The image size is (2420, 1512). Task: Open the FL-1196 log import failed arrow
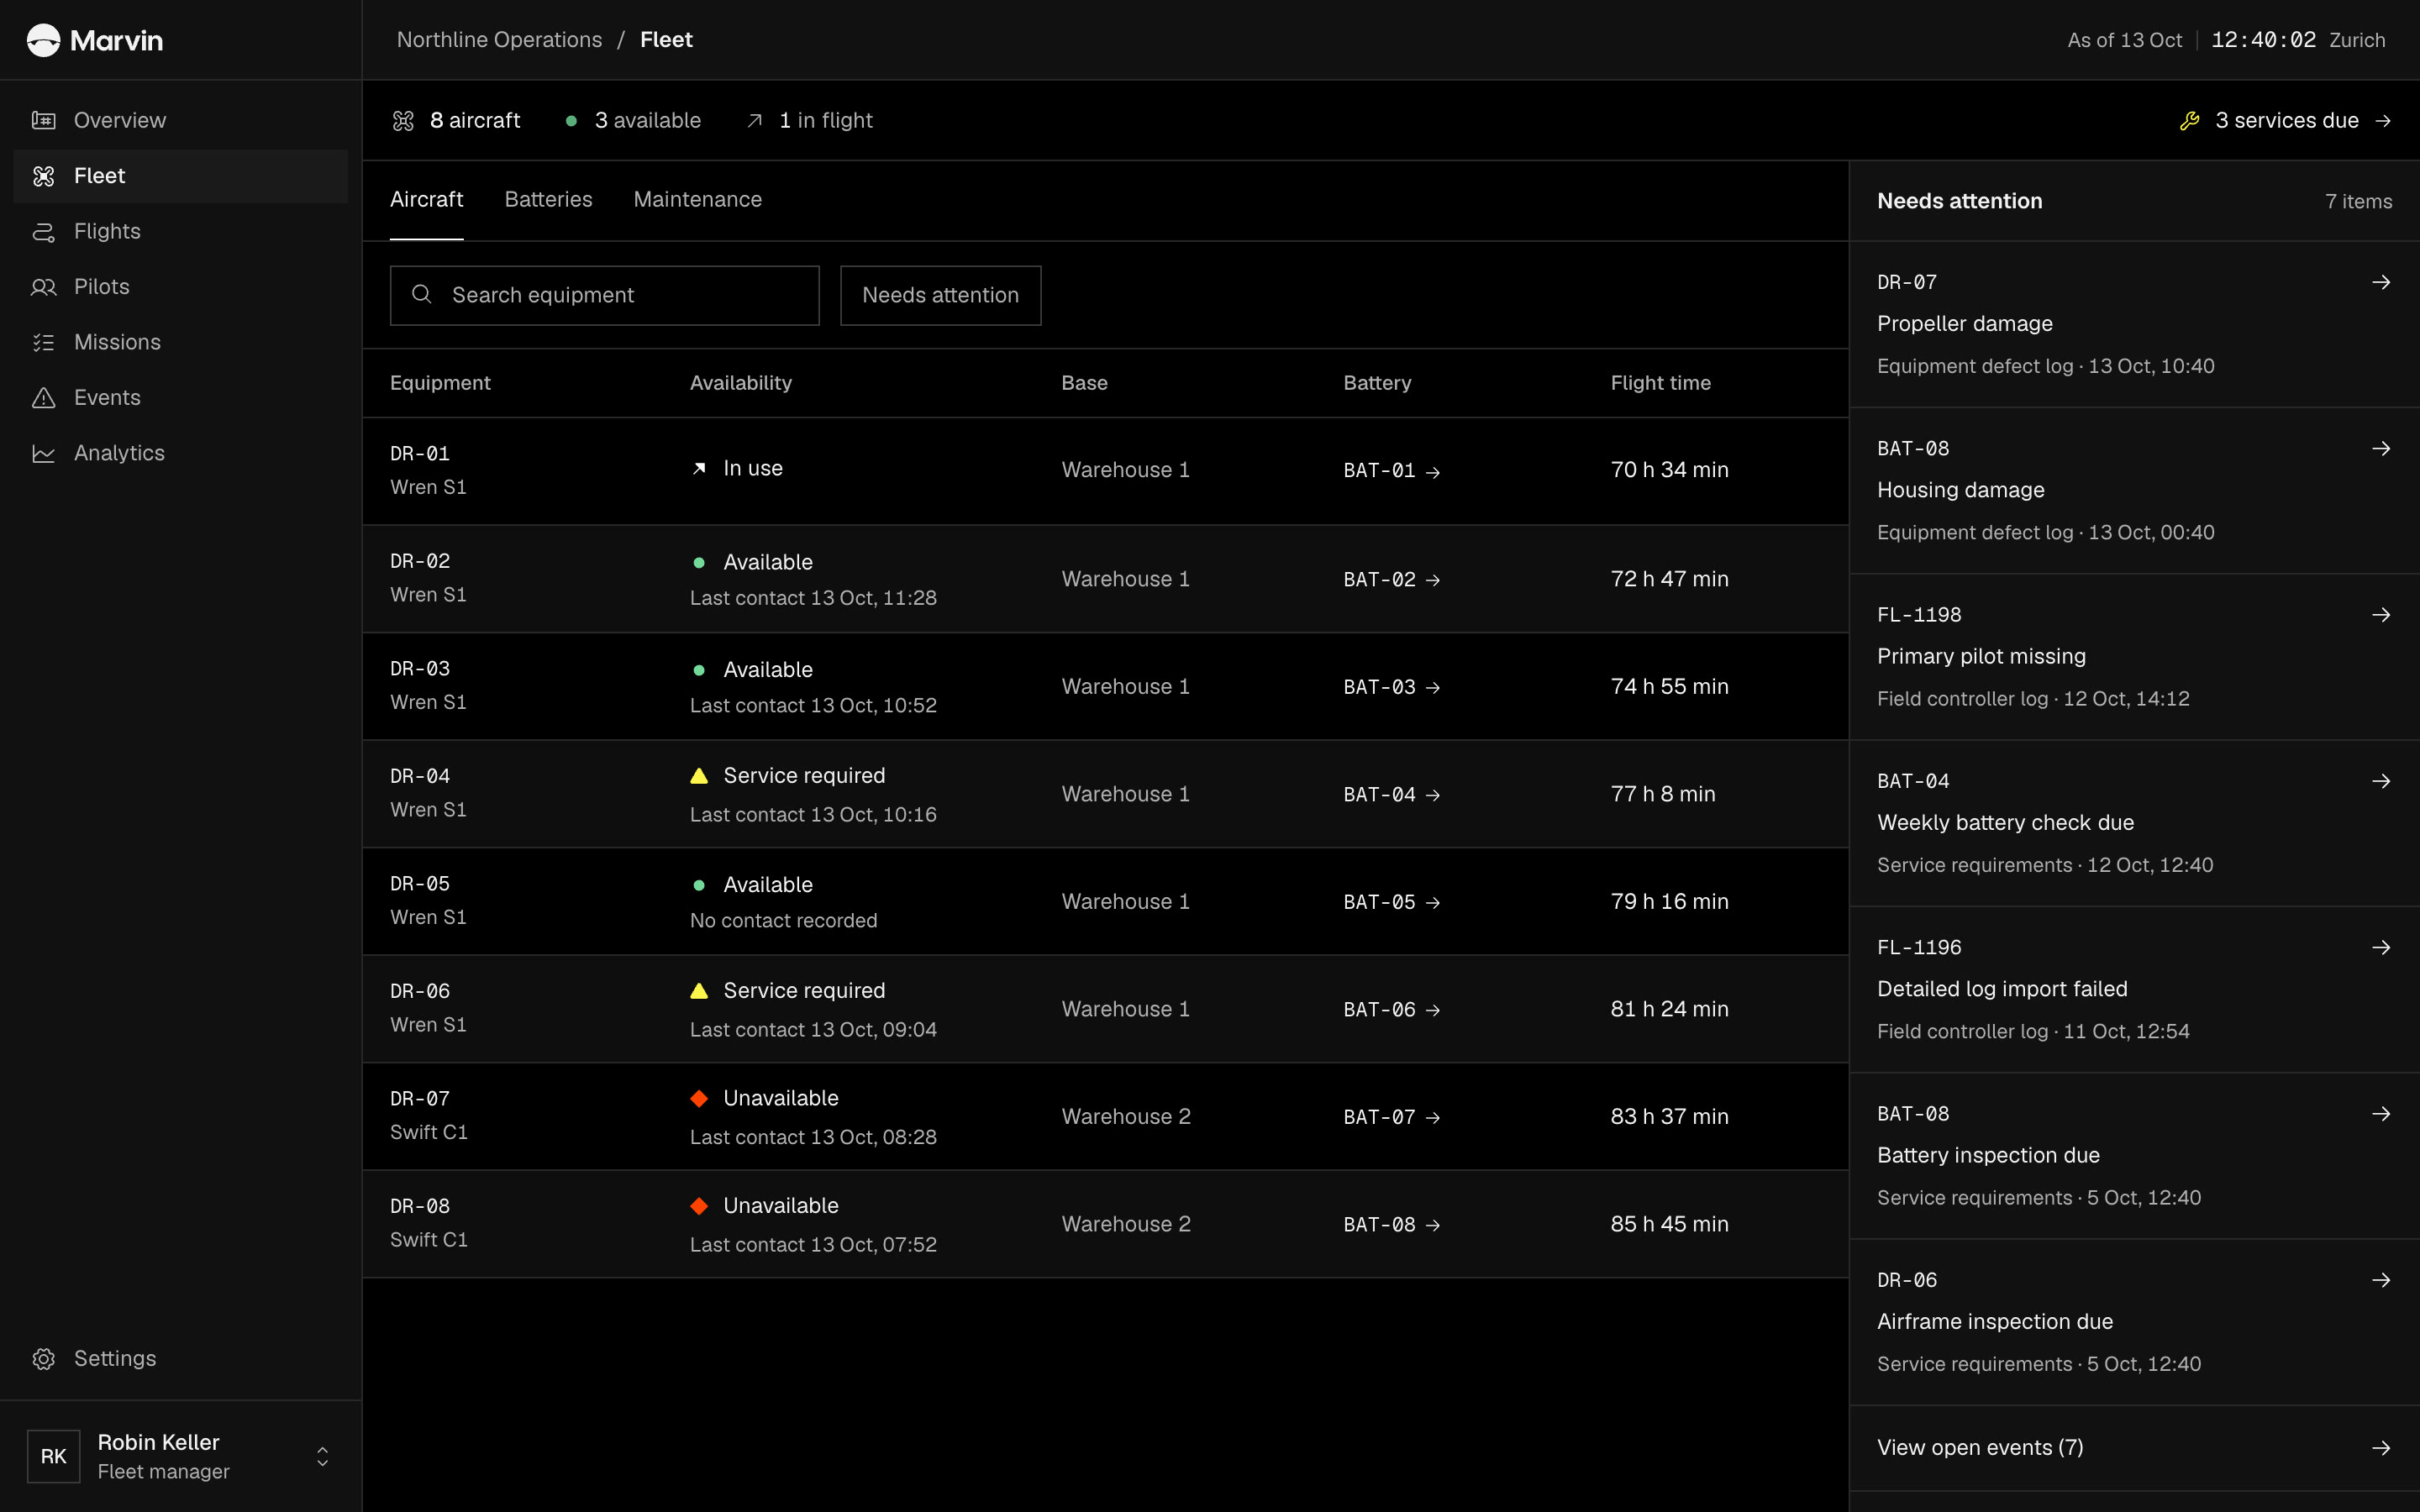[x=2381, y=947]
